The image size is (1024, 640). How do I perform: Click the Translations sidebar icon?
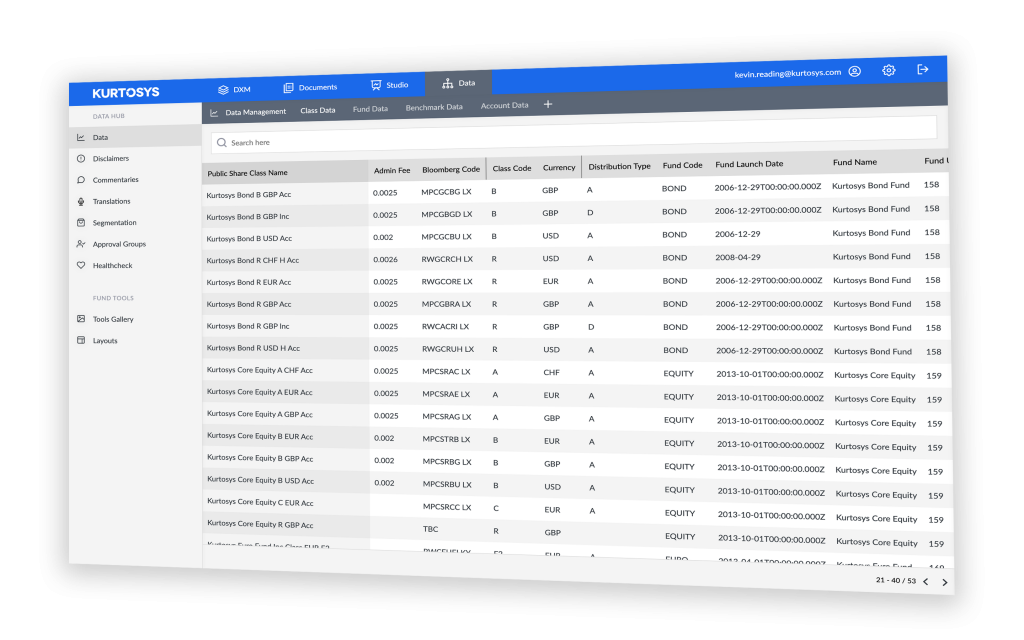coord(81,201)
